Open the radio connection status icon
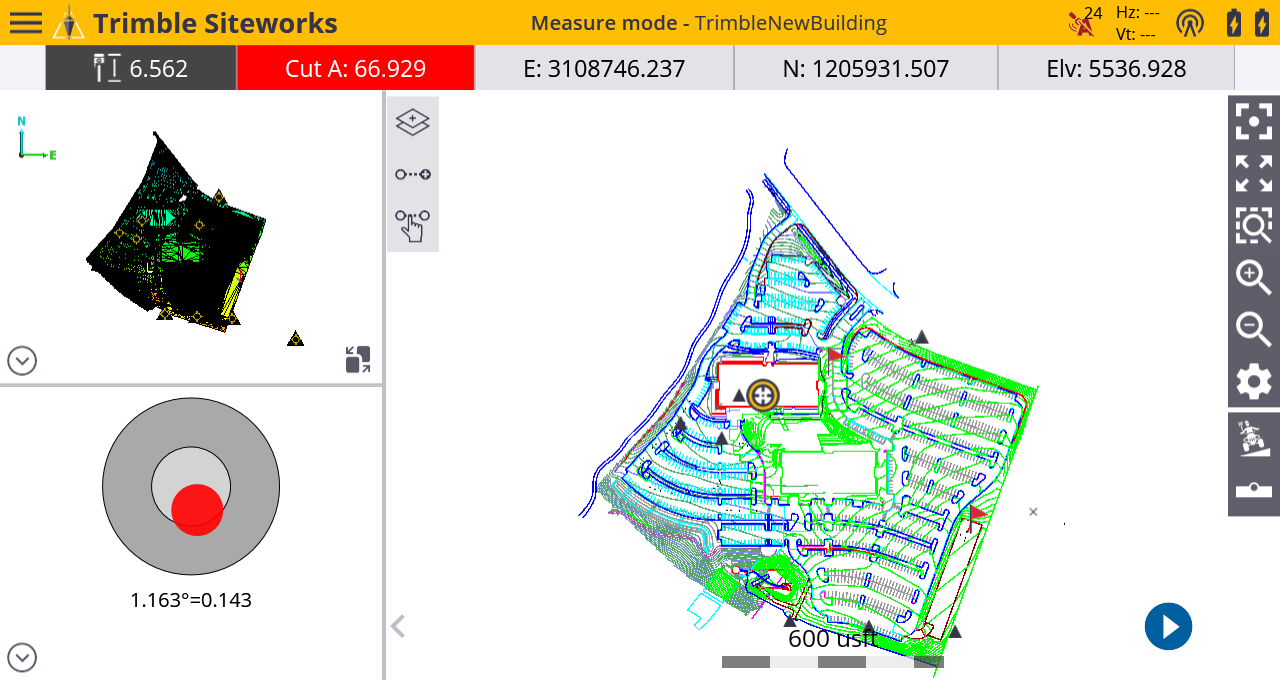The width and height of the screenshot is (1280, 680). [x=1190, y=22]
